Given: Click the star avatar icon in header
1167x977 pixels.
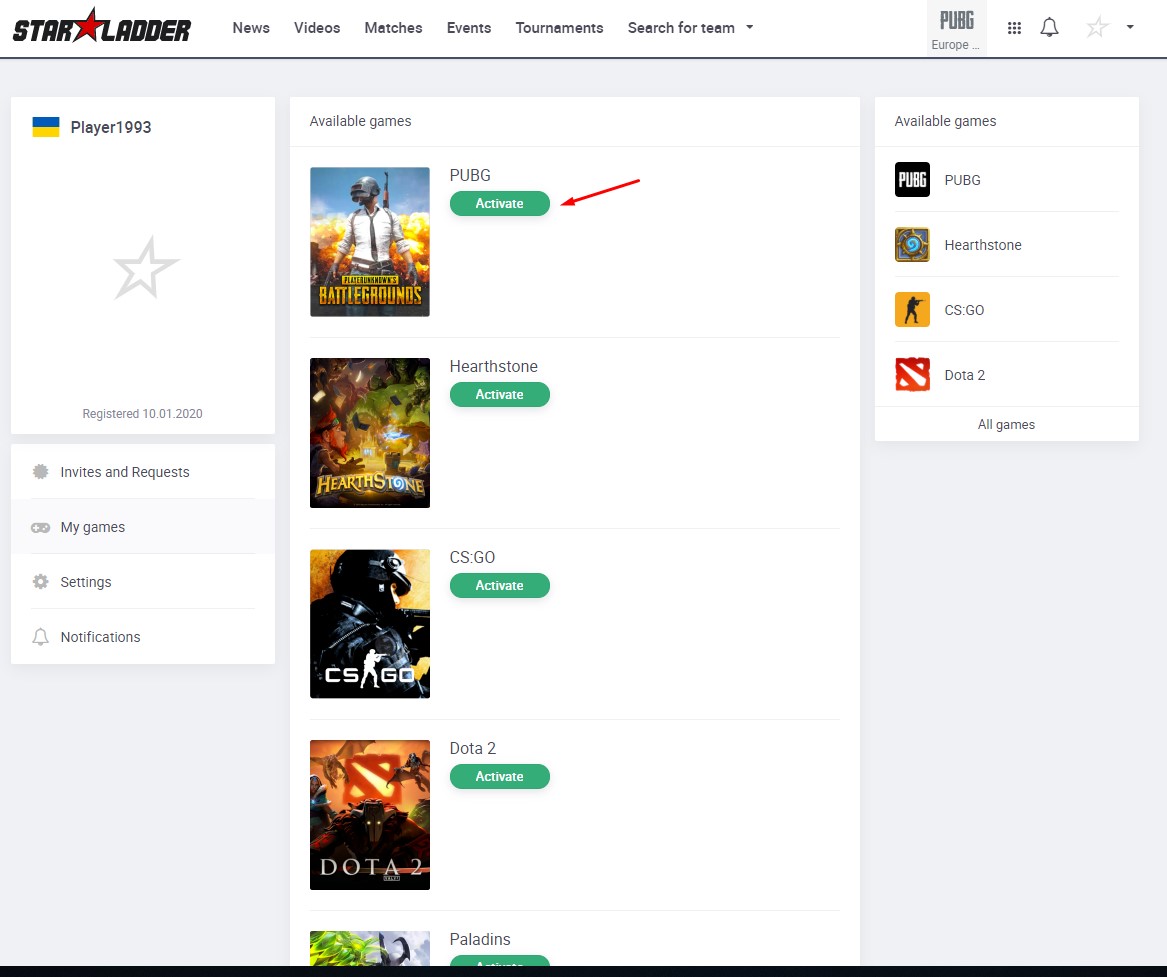Looking at the screenshot, I should point(1097,28).
